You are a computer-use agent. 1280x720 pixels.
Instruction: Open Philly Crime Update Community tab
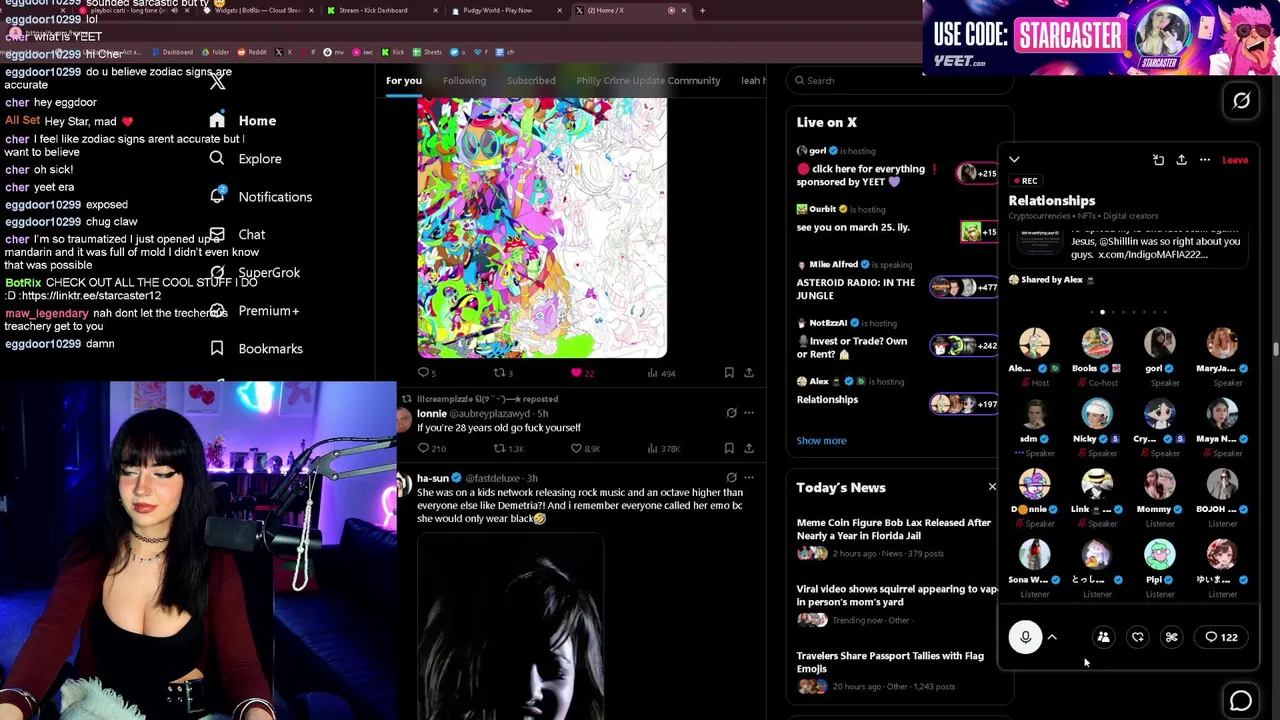(648, 80)
